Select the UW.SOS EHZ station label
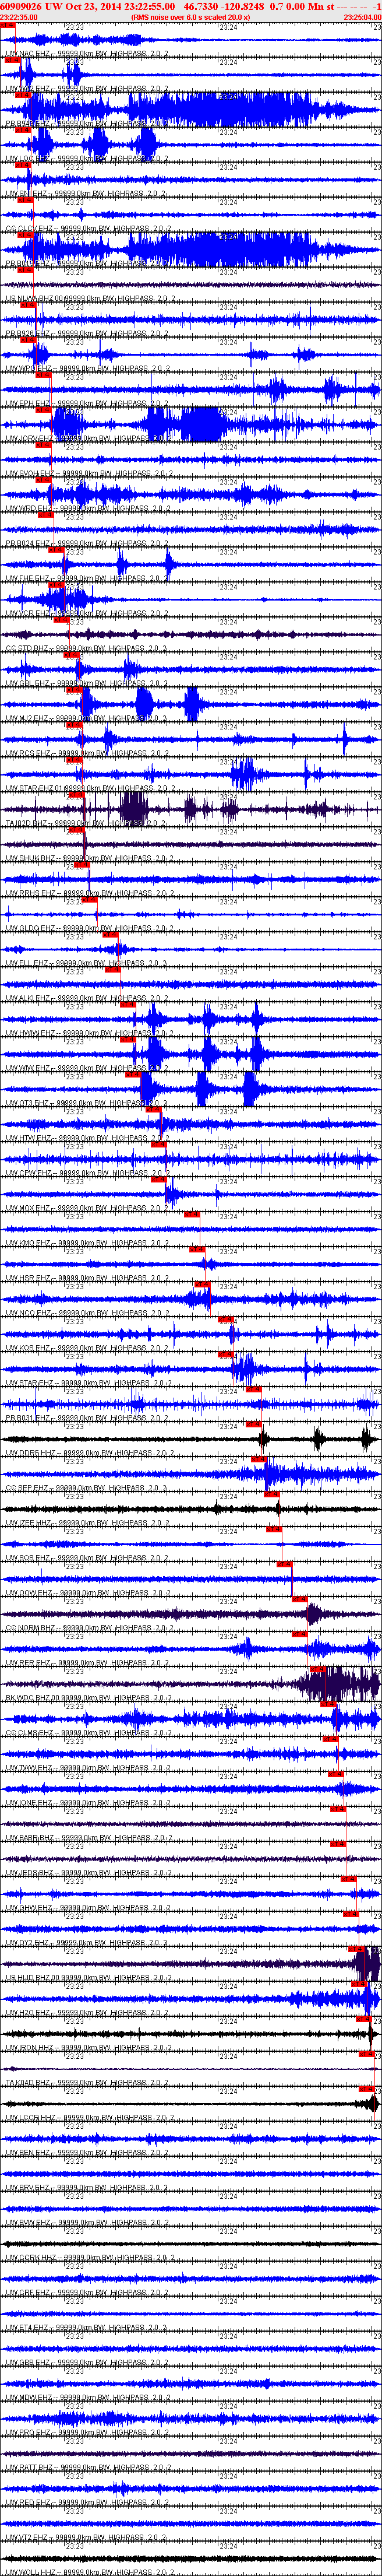 [87, 1558]
